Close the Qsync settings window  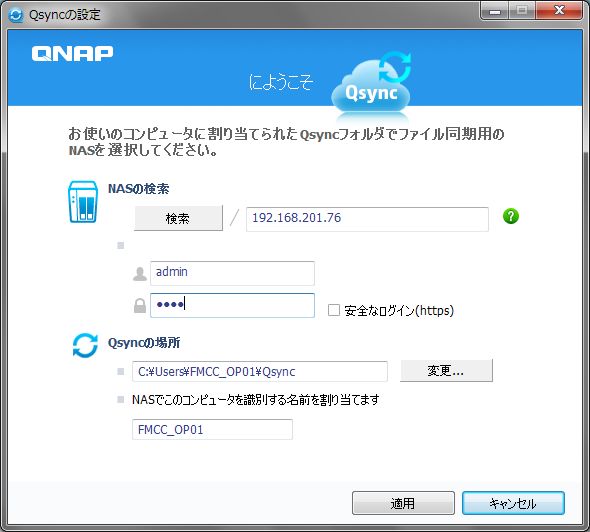pyautogui.click(x=560, y=10)
